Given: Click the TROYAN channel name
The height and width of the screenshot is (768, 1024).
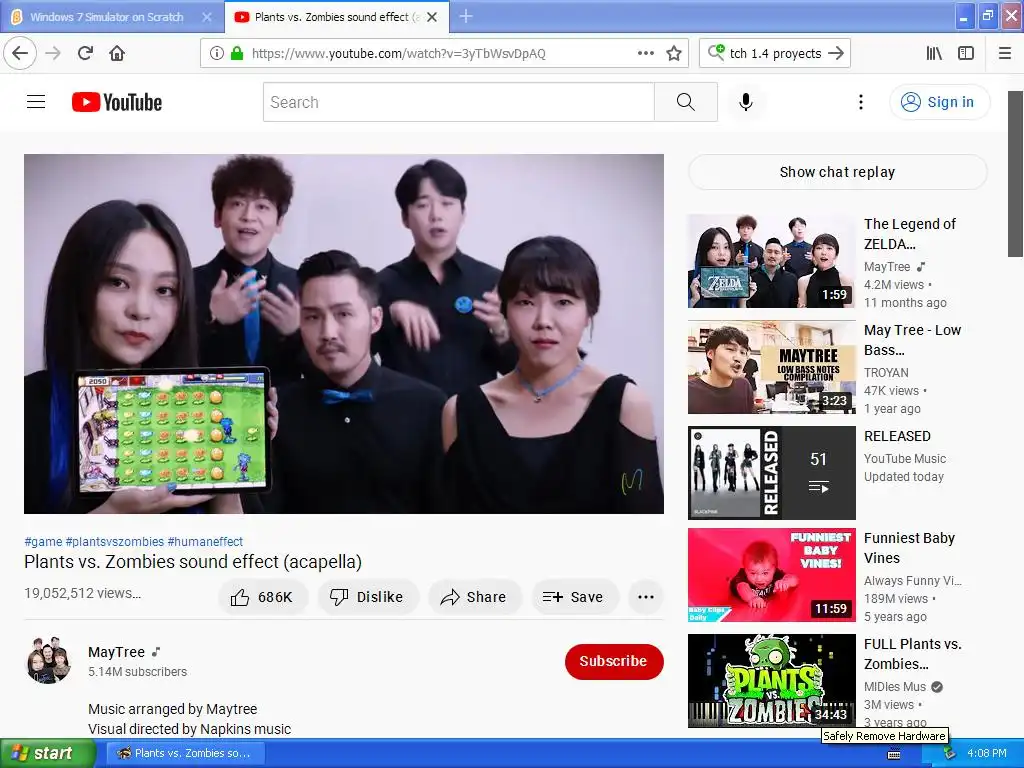Looking at the screenshot, I should click(886, 372).
